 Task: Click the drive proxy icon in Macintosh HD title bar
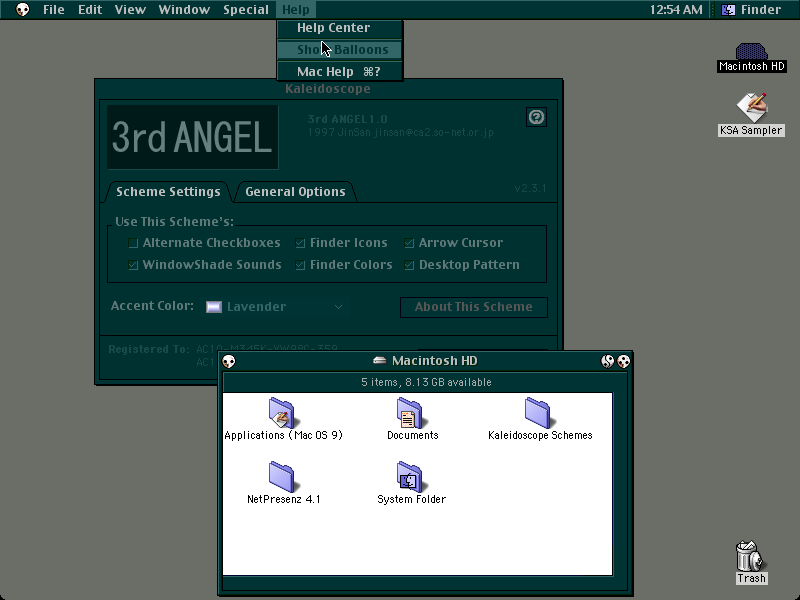380,361
